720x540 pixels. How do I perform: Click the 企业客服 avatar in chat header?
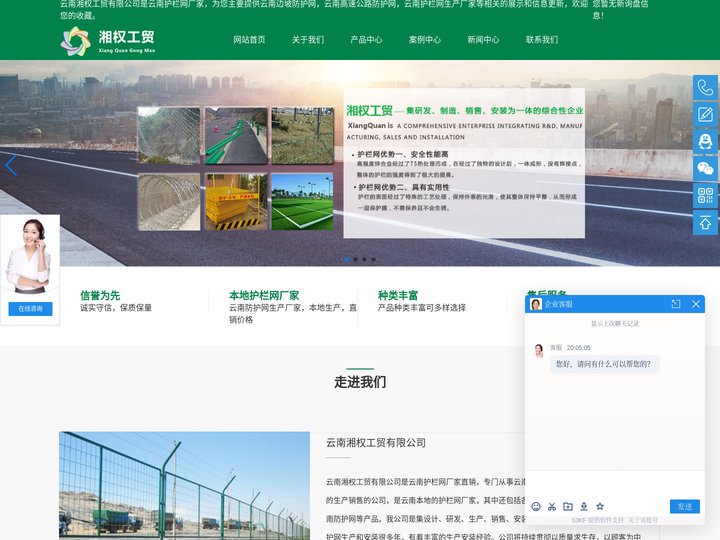(535, 304)
